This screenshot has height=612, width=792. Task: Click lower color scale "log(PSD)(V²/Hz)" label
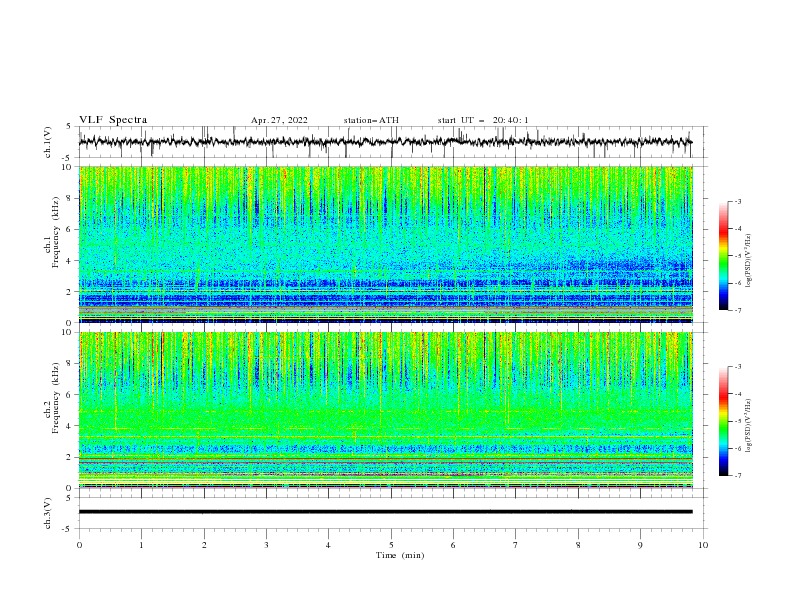[748, 426]
